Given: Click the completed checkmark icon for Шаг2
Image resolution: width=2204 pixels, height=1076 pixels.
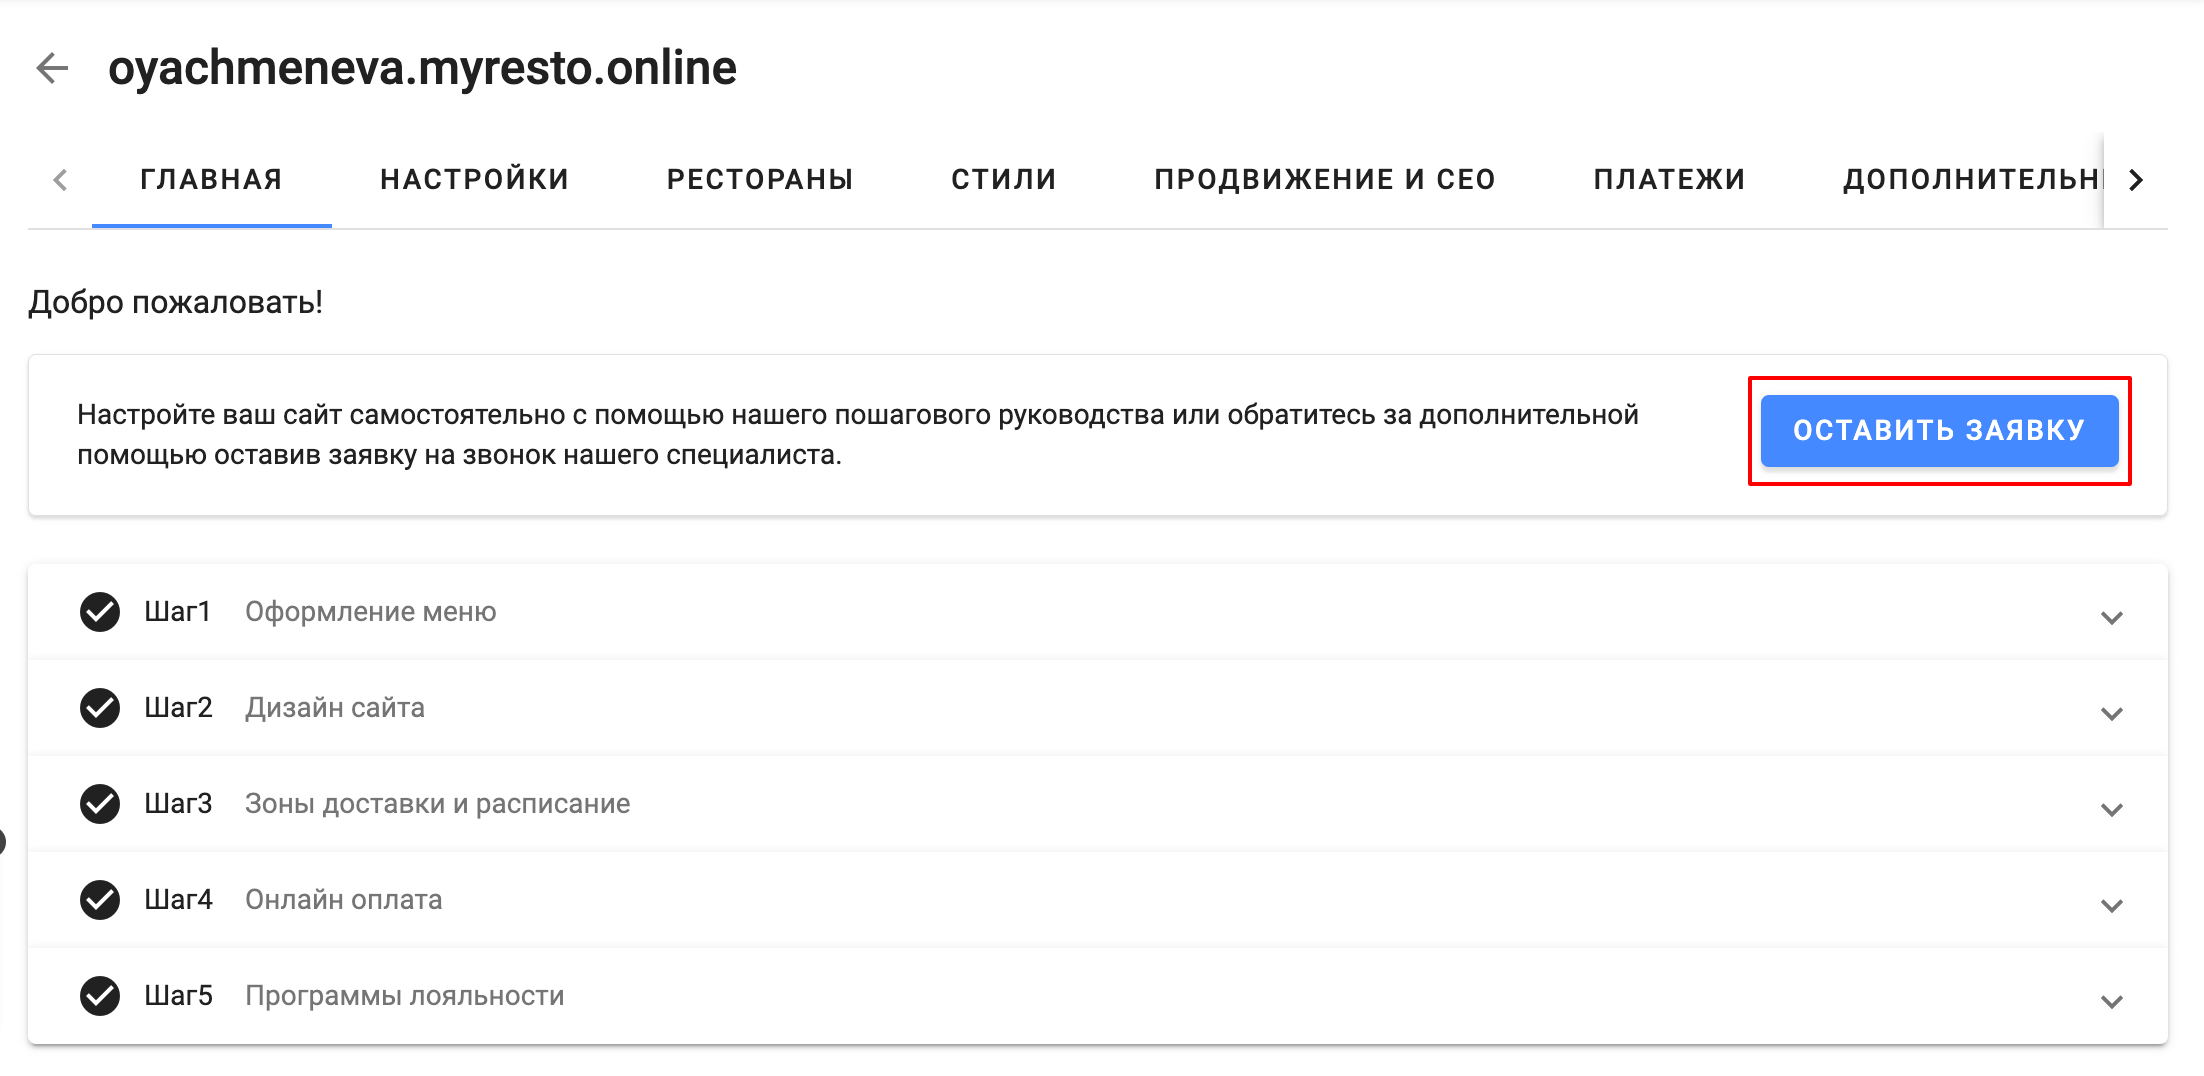Looking at the screenshot, I should click(99, 707).
